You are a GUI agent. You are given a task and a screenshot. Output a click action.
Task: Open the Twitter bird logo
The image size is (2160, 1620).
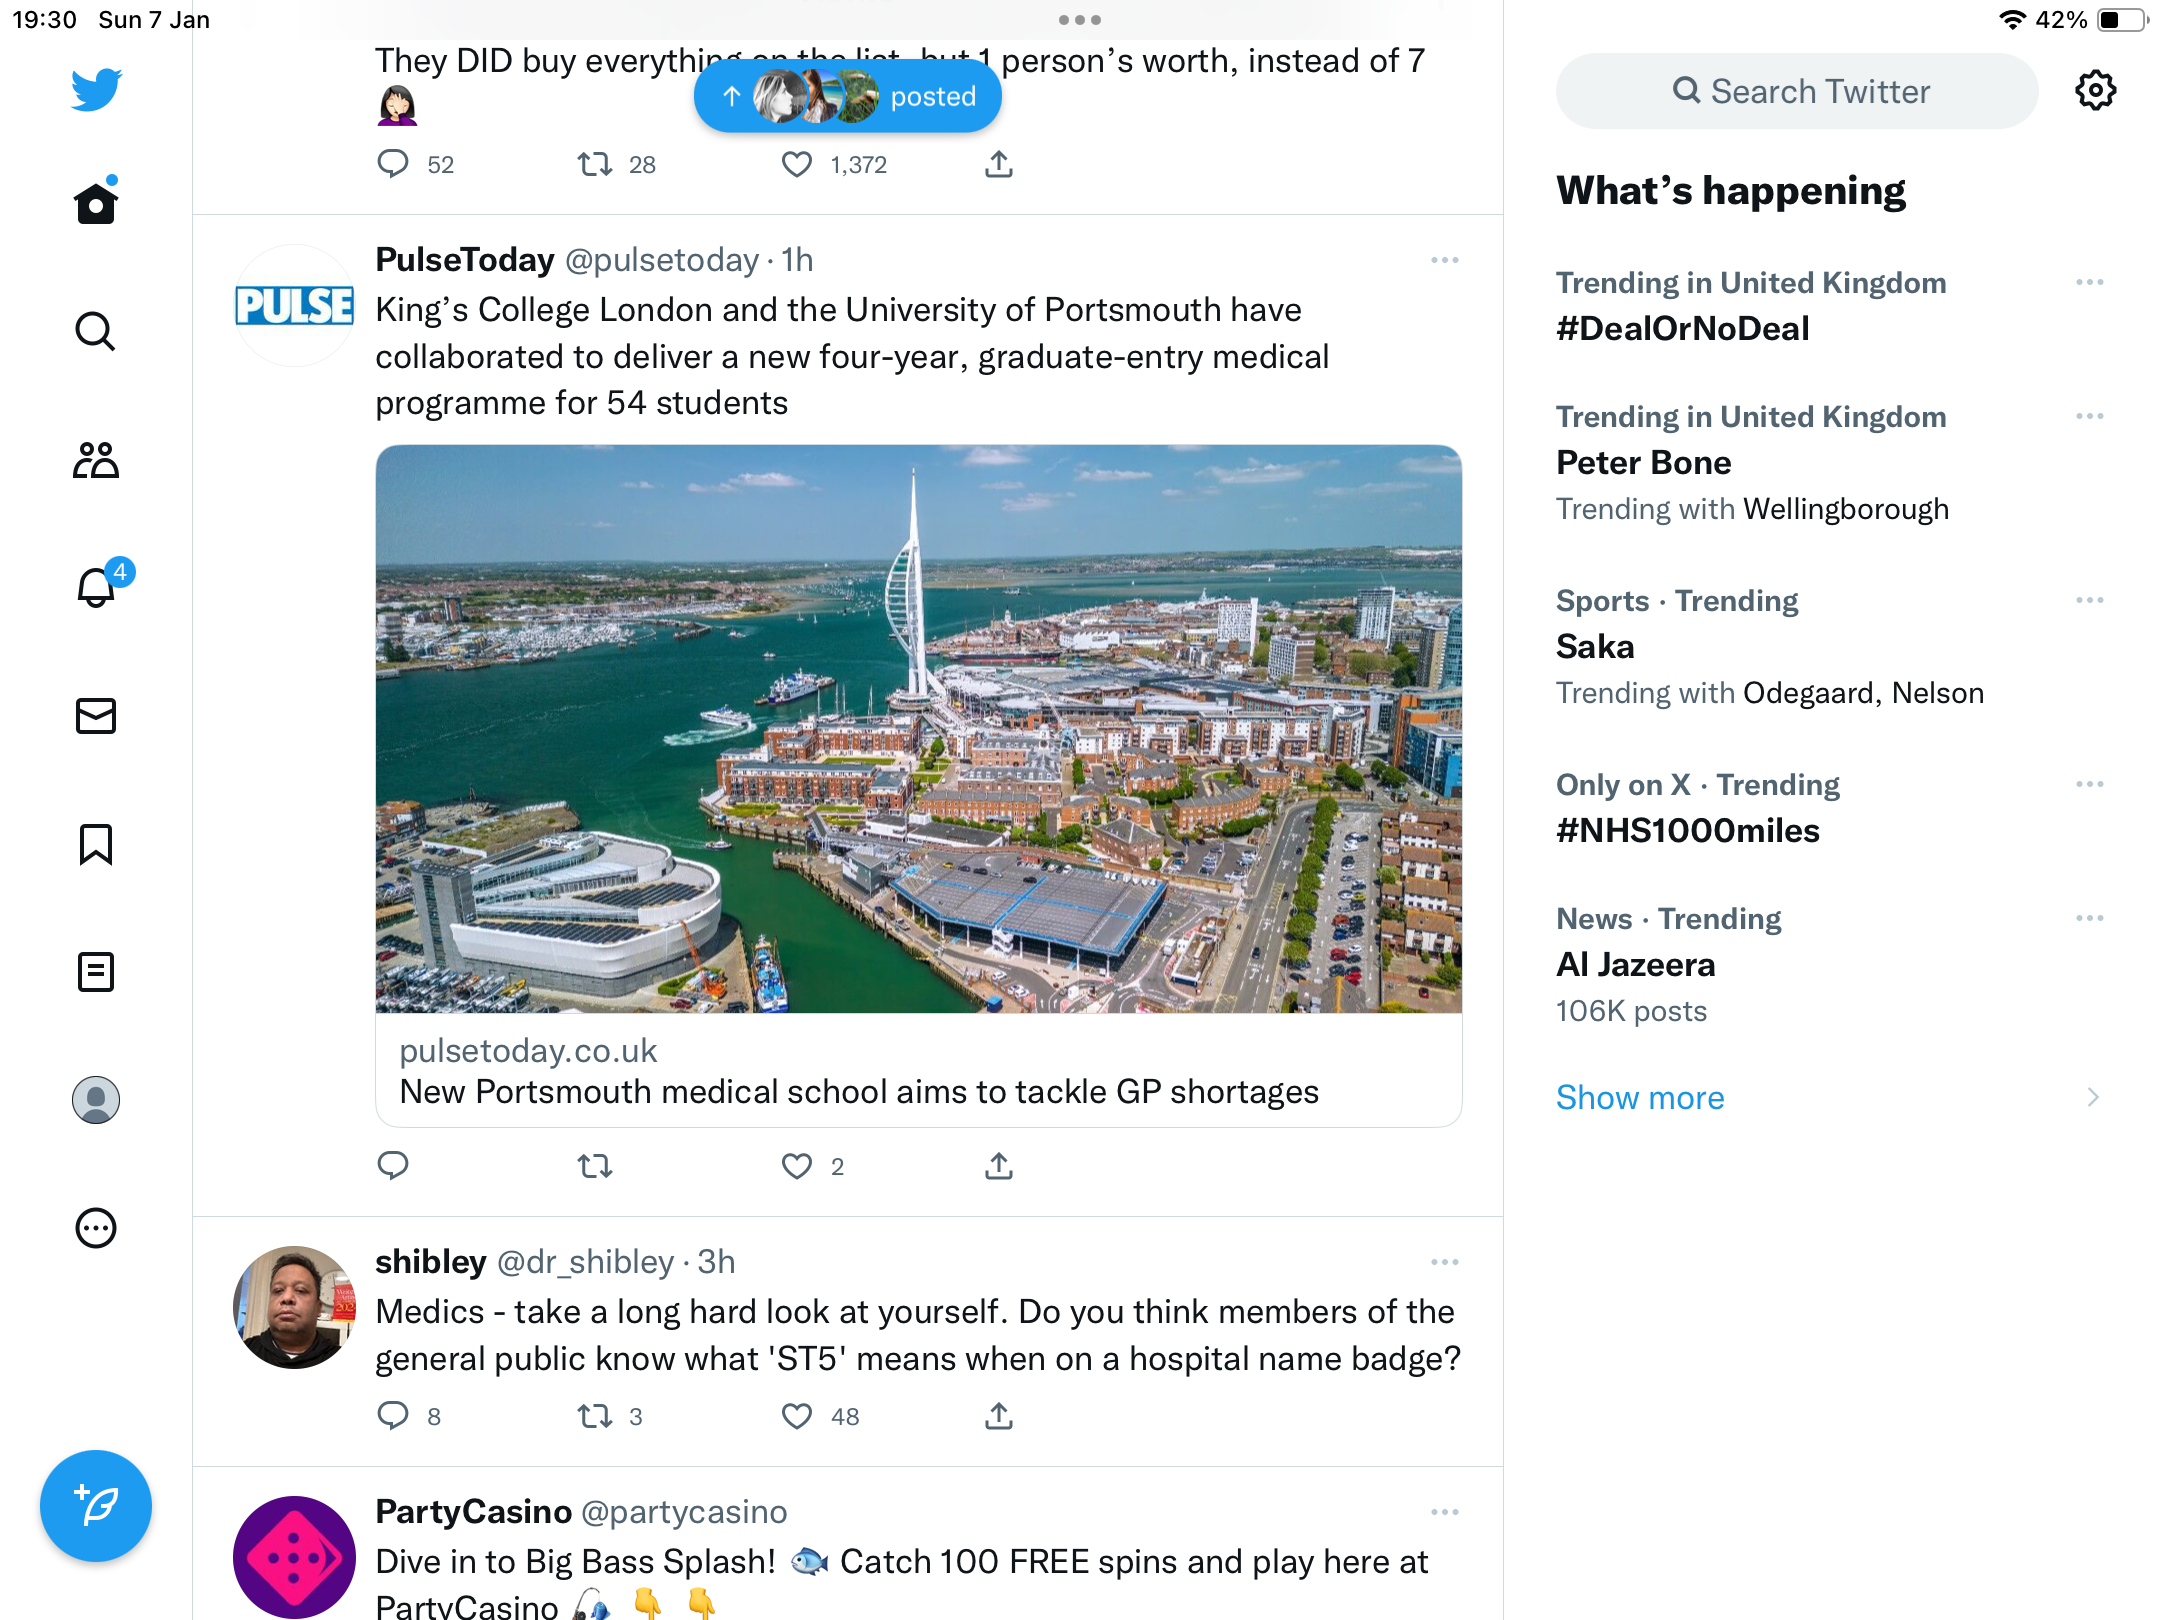click(96, 89)
